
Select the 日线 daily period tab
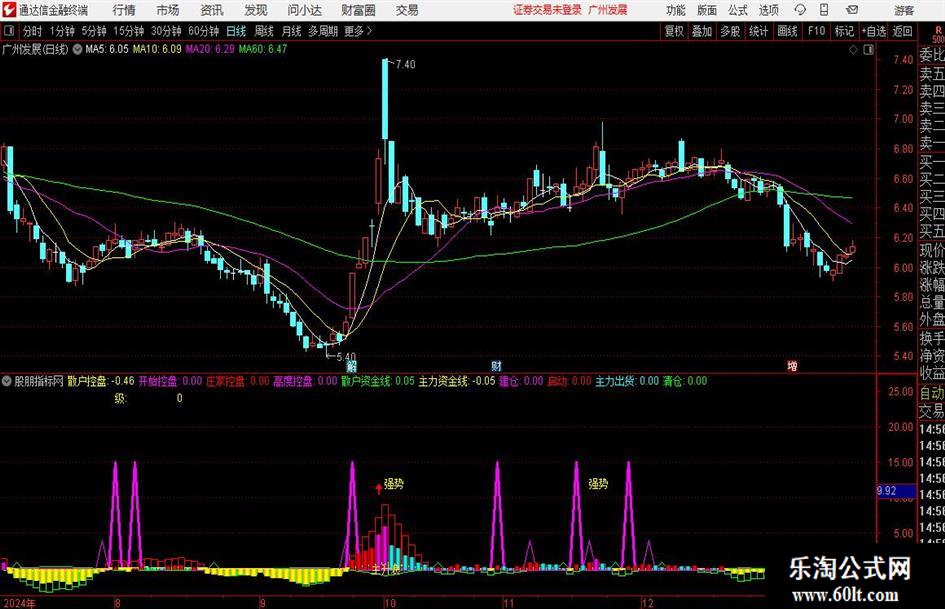point(236,31)
